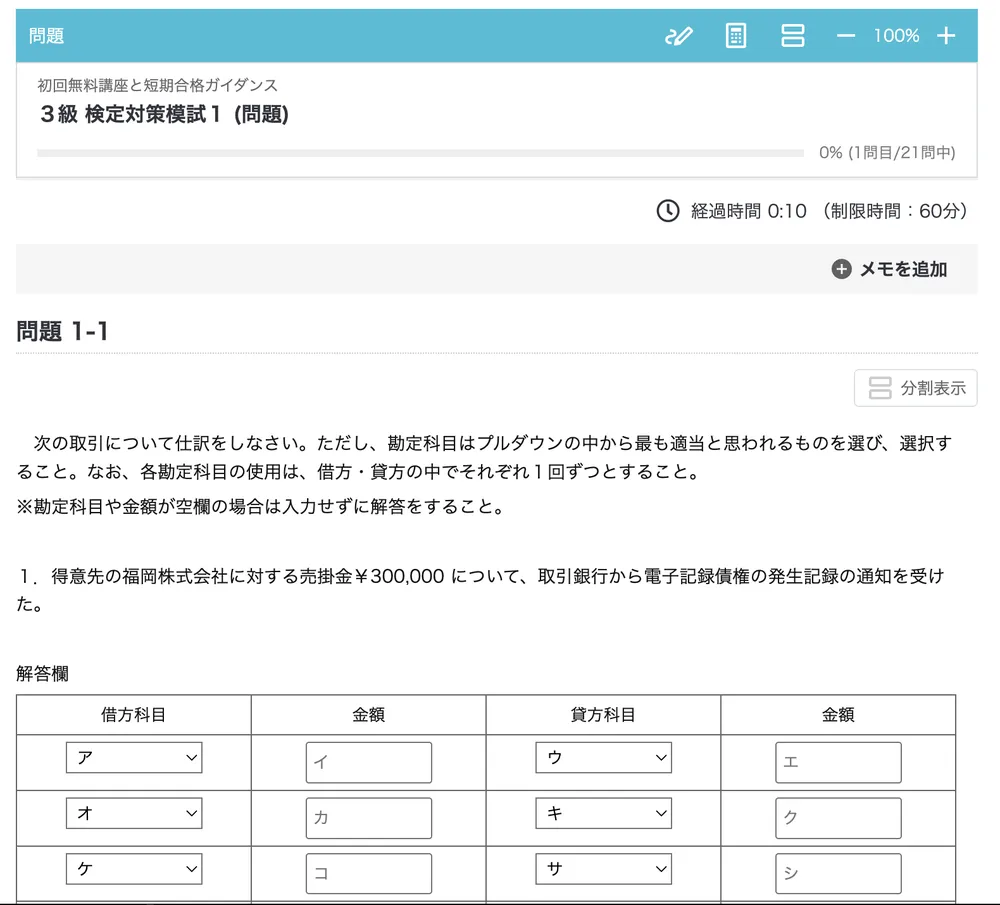Click the 3級 検定対策模試1 (問題) title

coord(164,114)
